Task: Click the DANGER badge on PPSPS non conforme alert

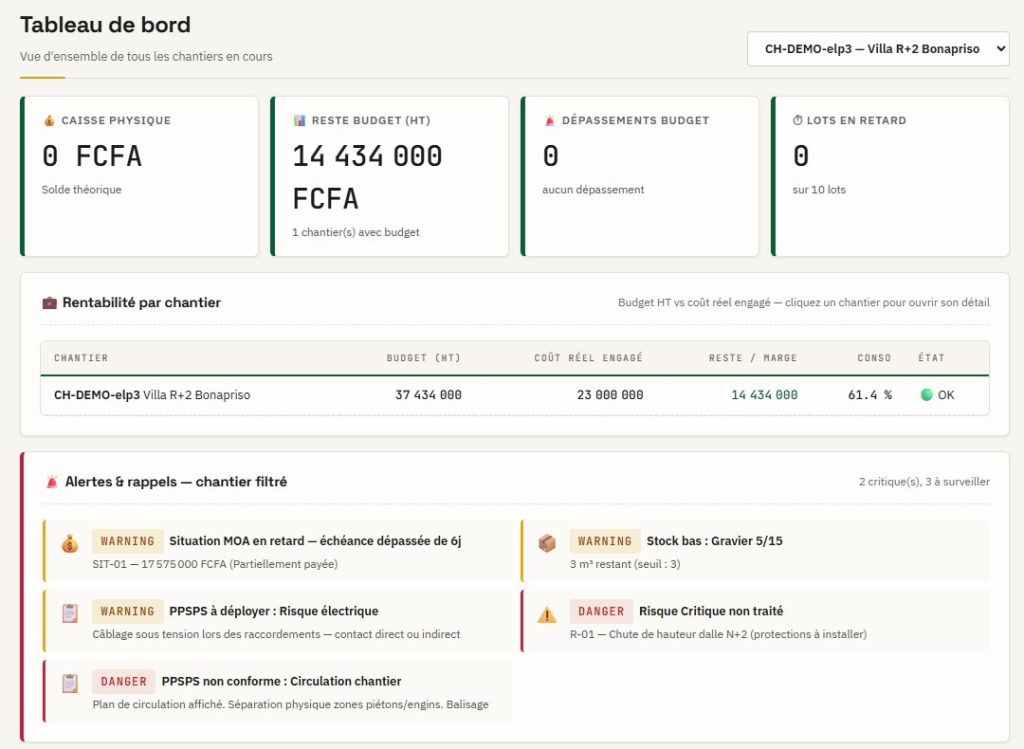Action: pos(123,681)
